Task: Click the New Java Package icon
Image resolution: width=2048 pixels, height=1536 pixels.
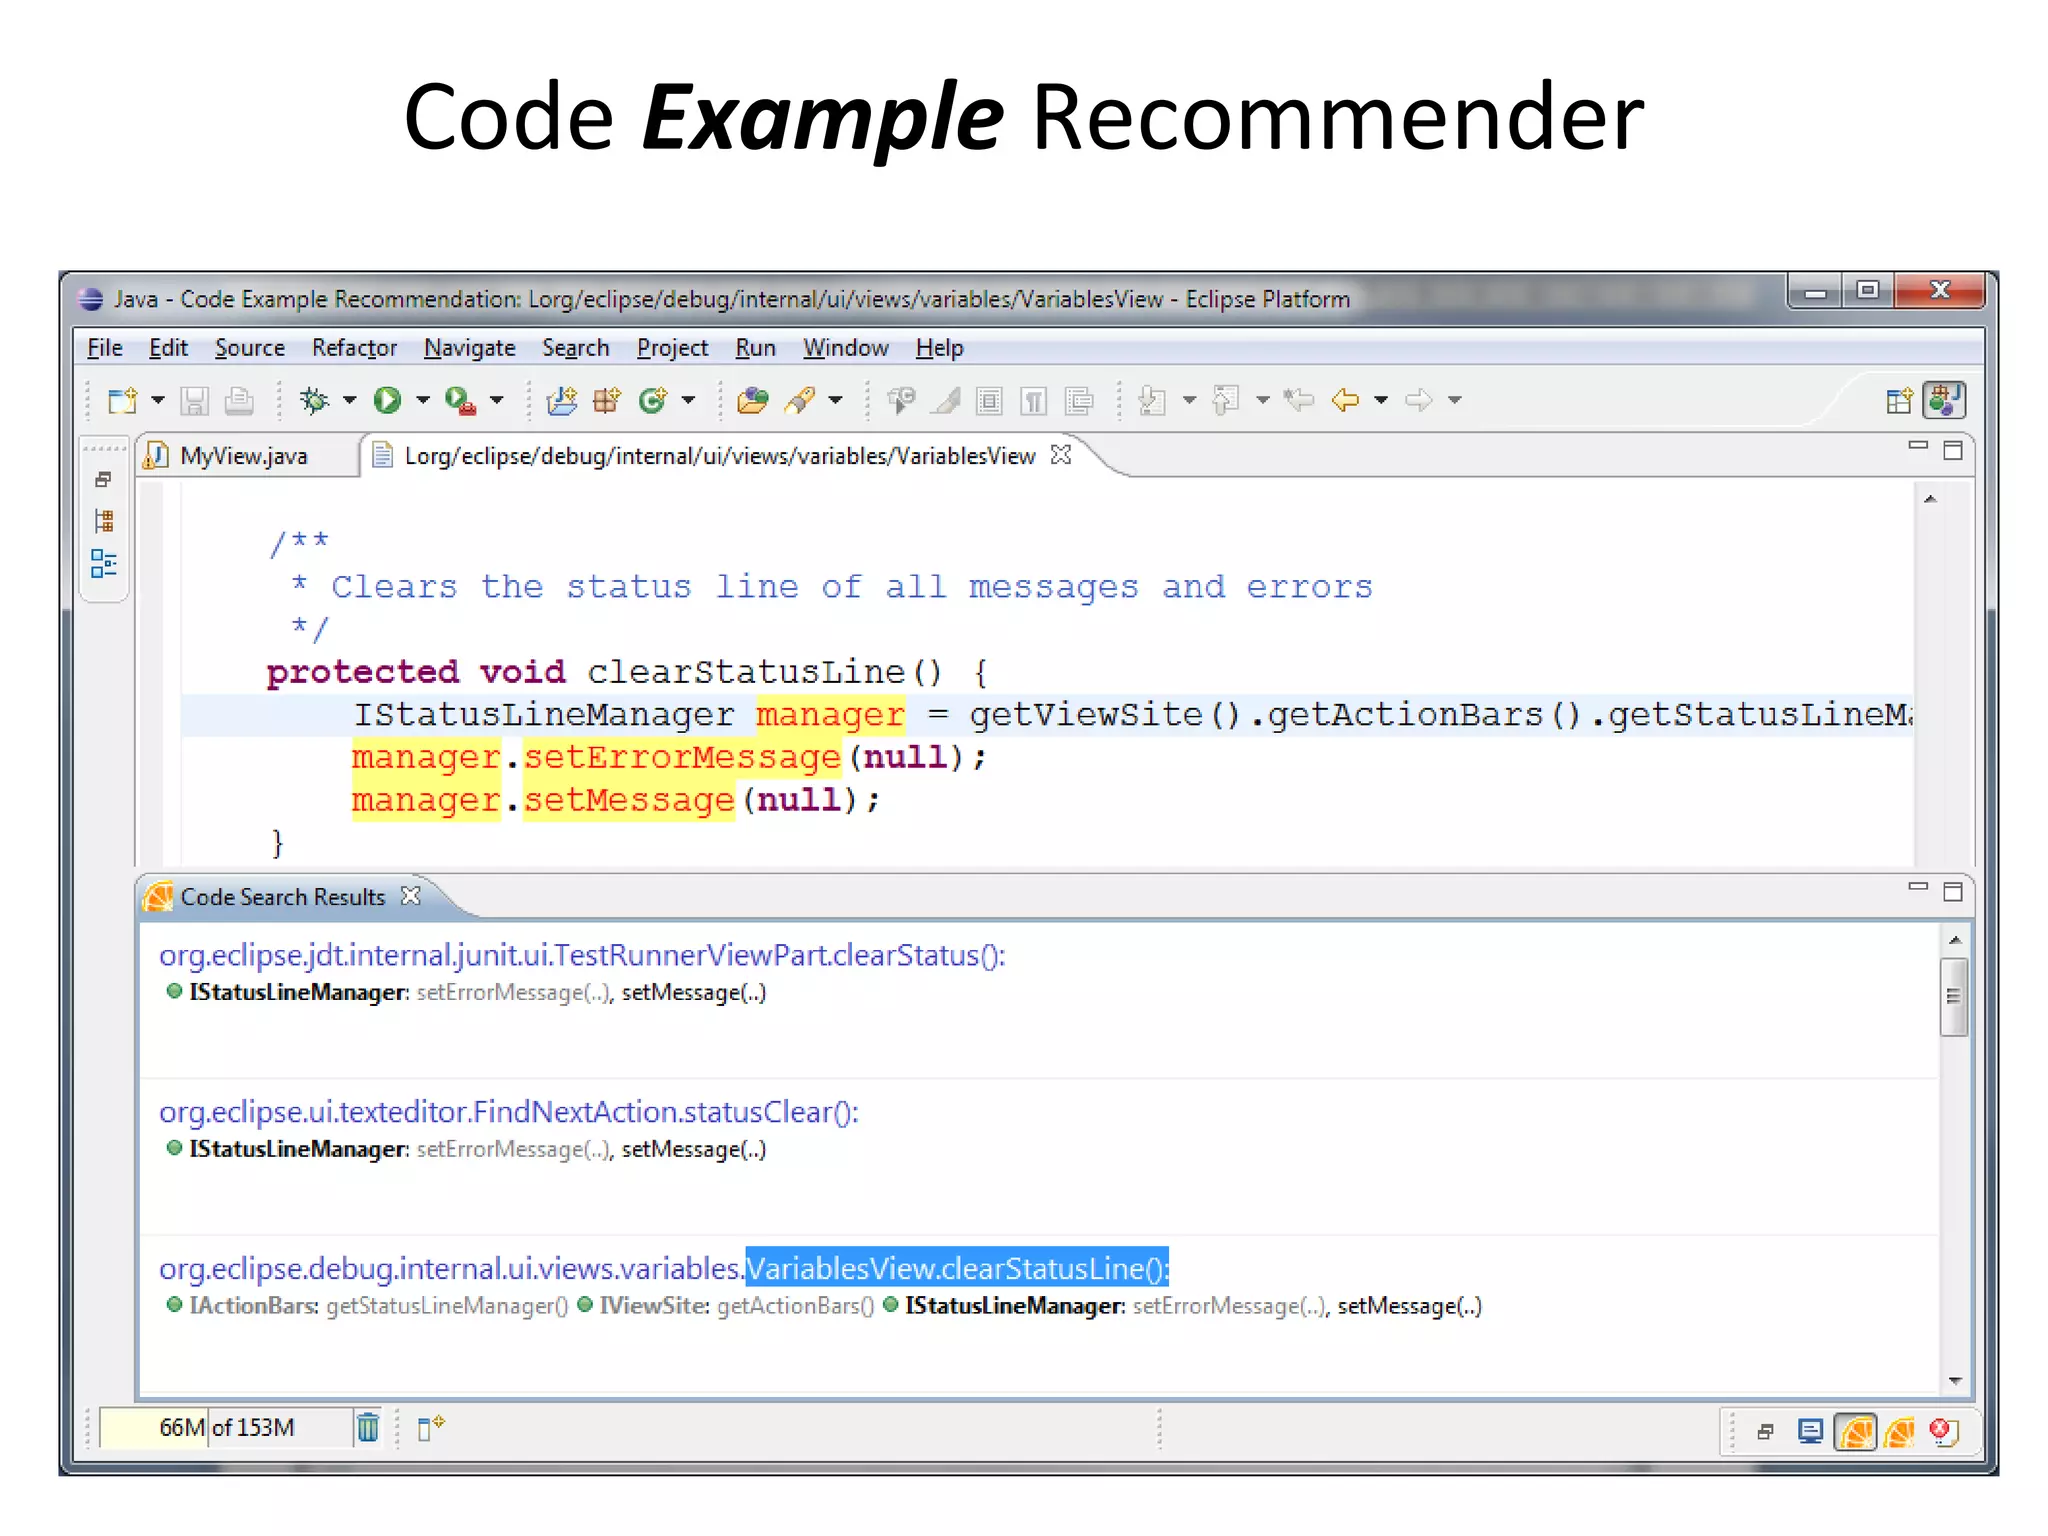Action: pyautogui.click(x=607, y=401)
